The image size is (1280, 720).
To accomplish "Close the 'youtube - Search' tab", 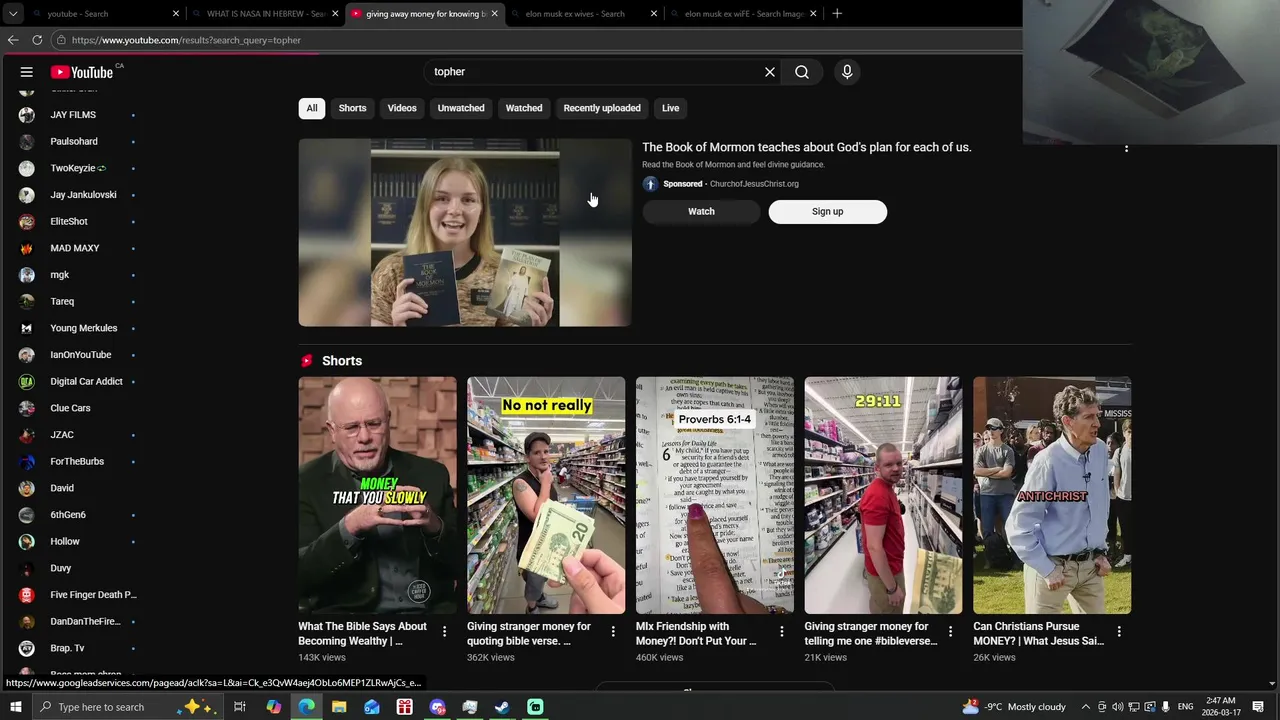I will (176, 14).
